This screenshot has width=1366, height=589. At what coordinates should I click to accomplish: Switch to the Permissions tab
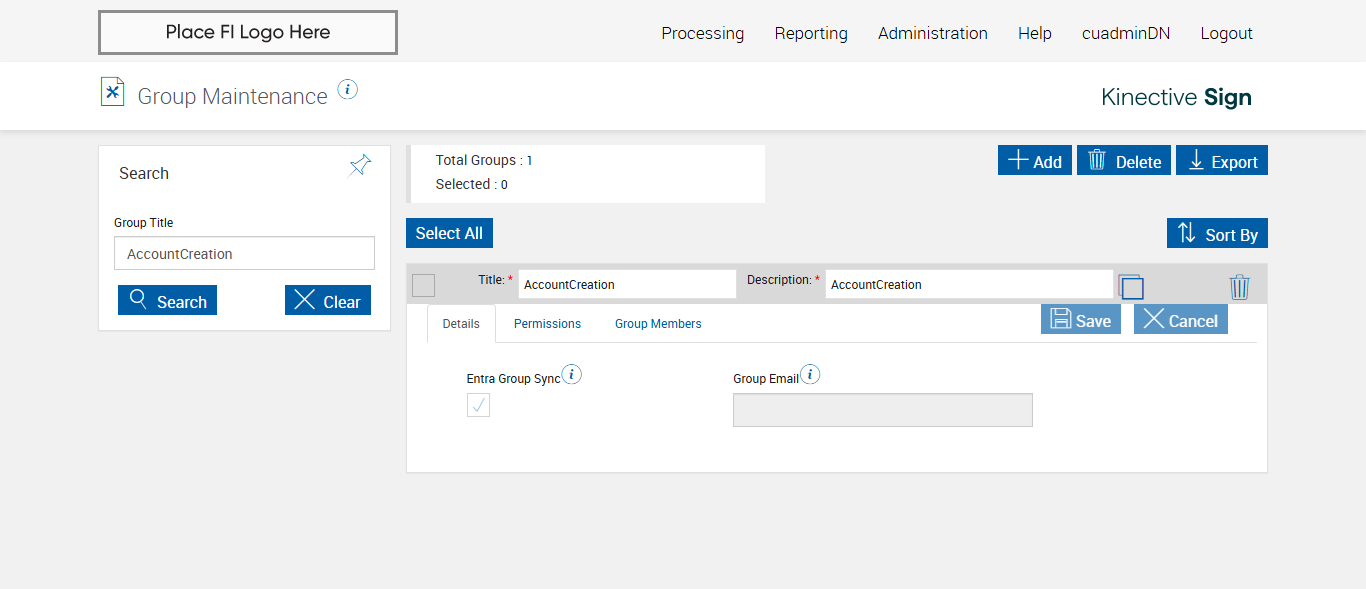click(x=547, y=324)
